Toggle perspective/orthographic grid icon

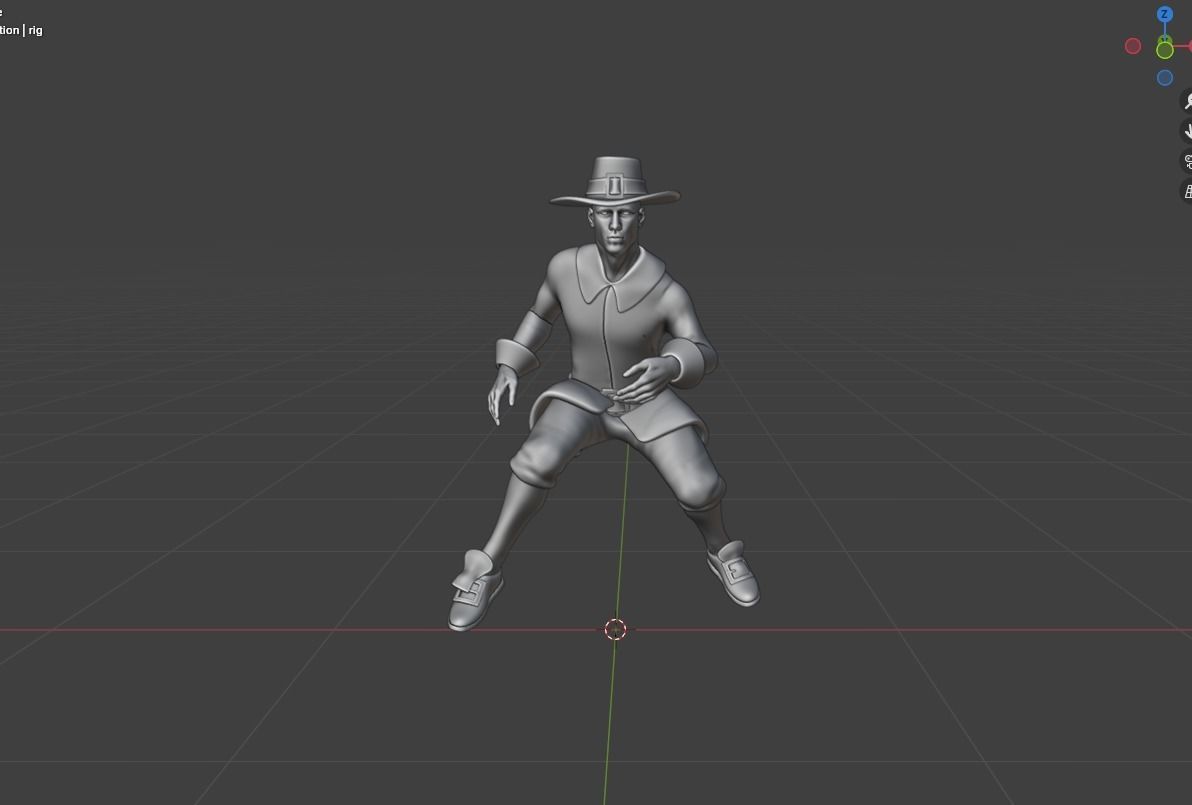tap(1187, 192)
